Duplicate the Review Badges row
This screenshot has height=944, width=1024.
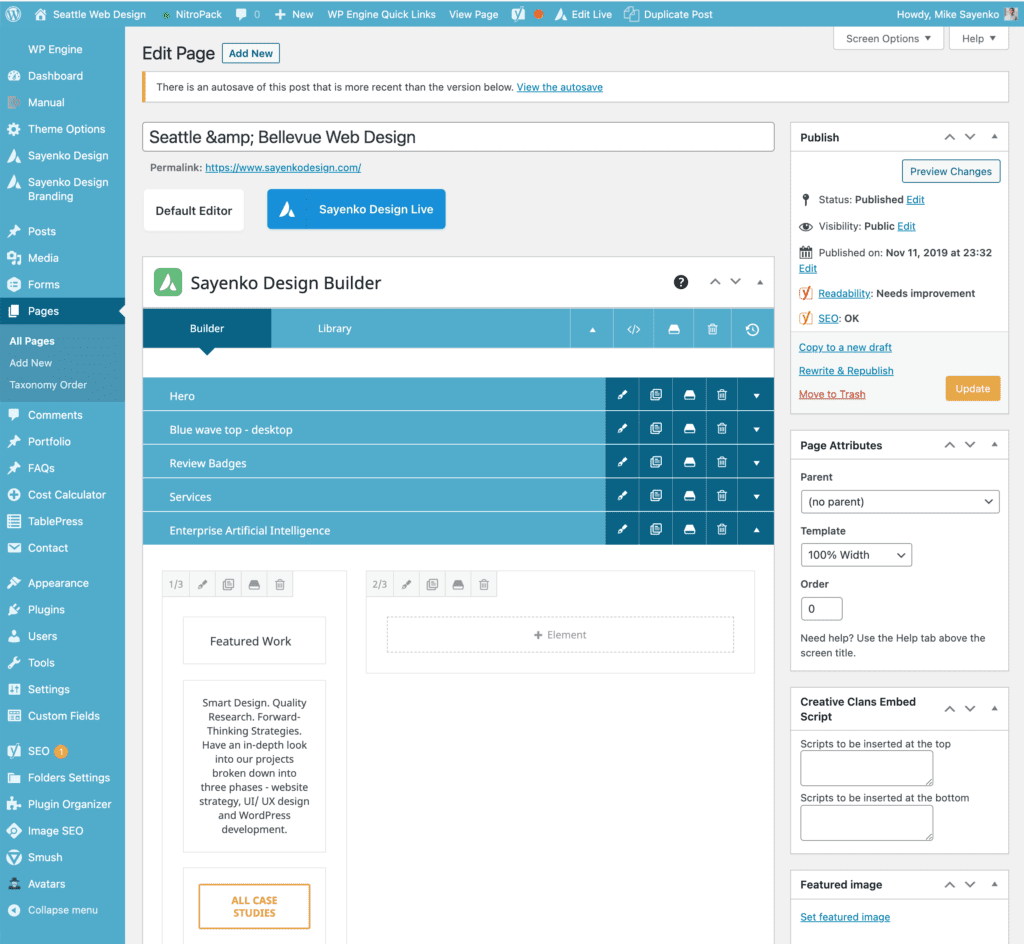click(x=655, y=462)
